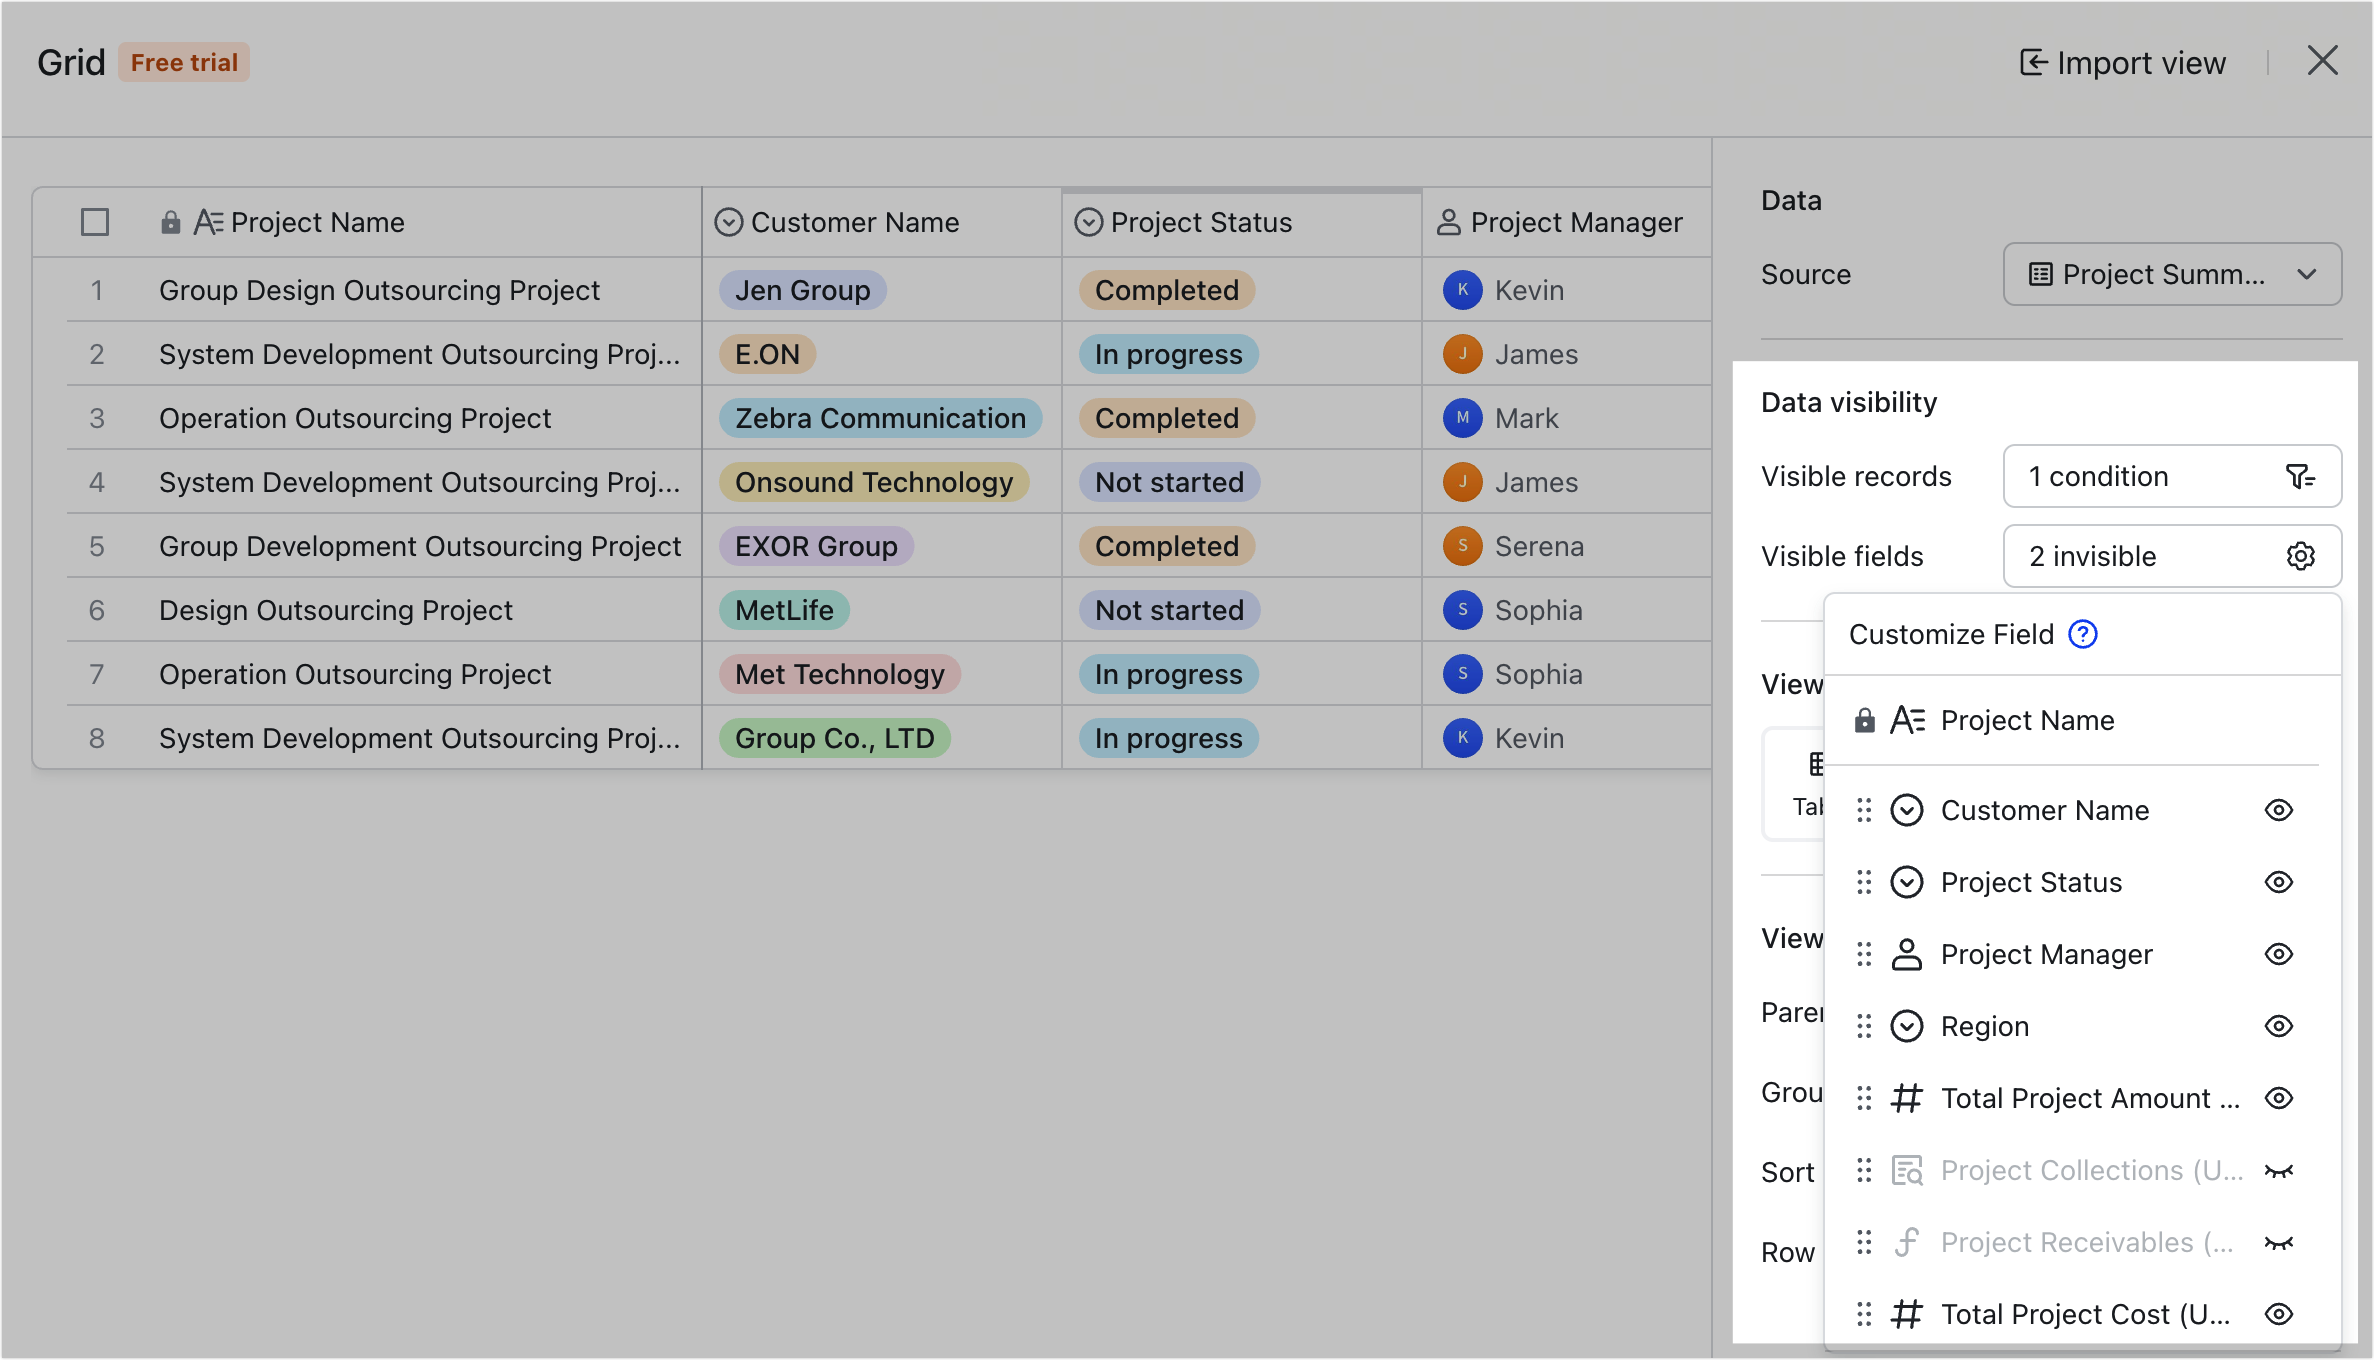This screenshot has height=1360, width=2374.
Task: Expand the Customer Name column chevron
Action: pyautogui.click(x=728, y=222)
